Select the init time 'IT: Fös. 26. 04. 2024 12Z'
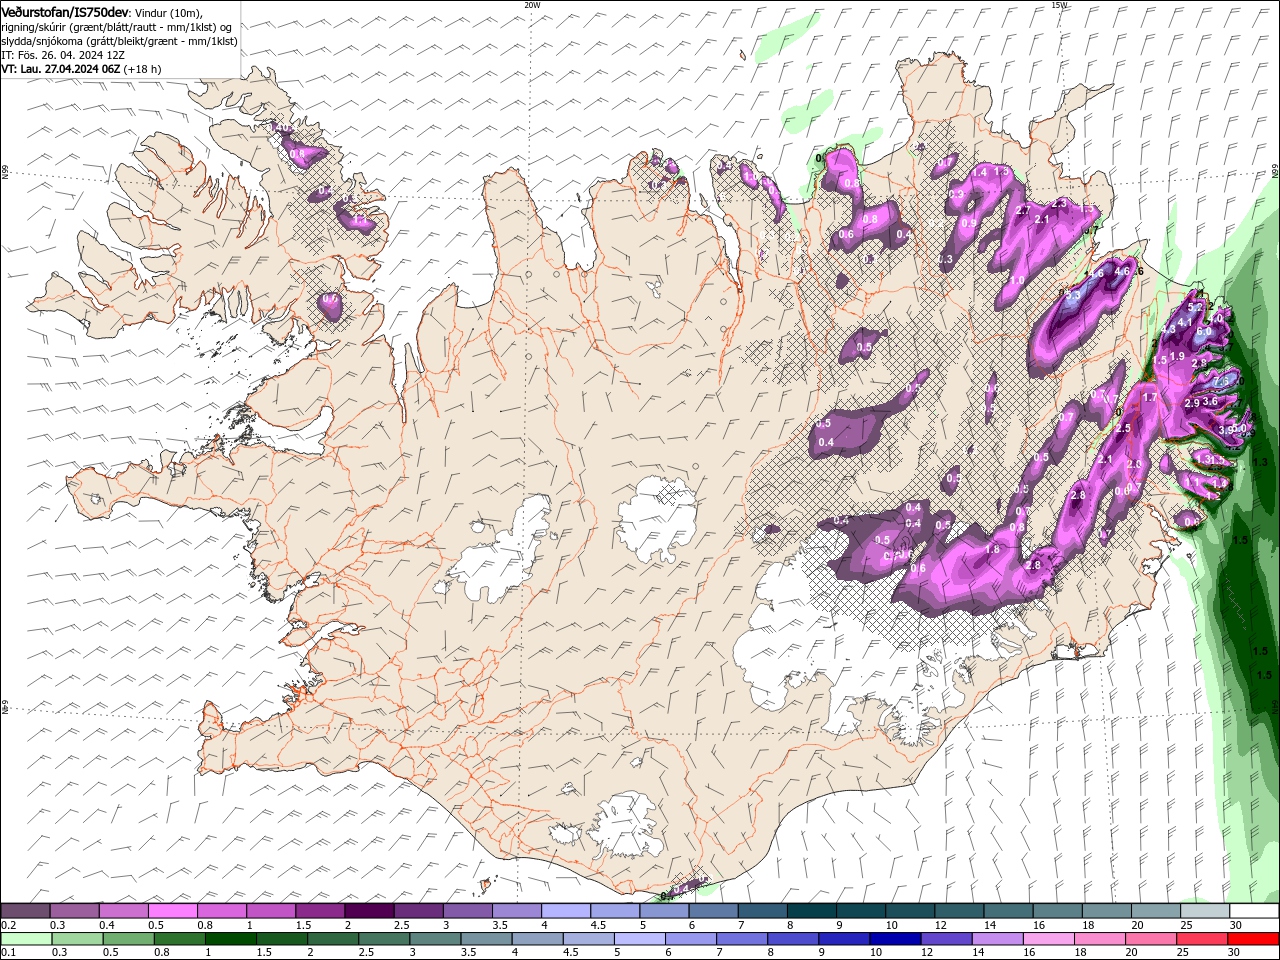Screen dimensions: 1280x960 tap(63, 55)
